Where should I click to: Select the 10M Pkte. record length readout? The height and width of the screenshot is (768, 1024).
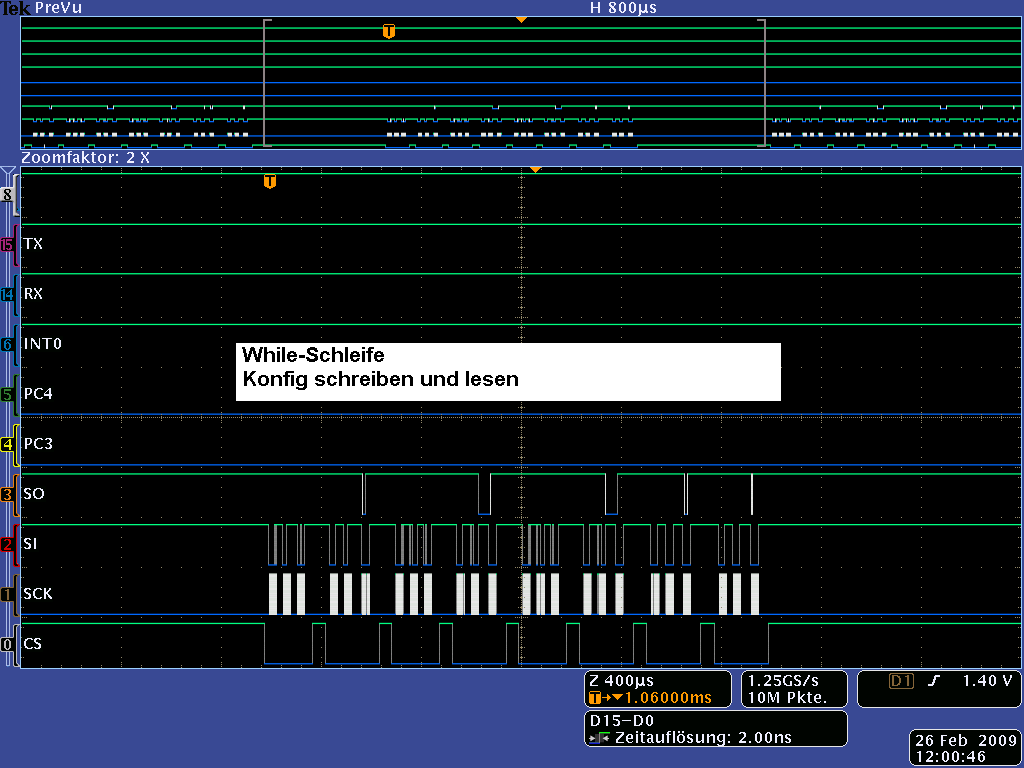(787, 698)
